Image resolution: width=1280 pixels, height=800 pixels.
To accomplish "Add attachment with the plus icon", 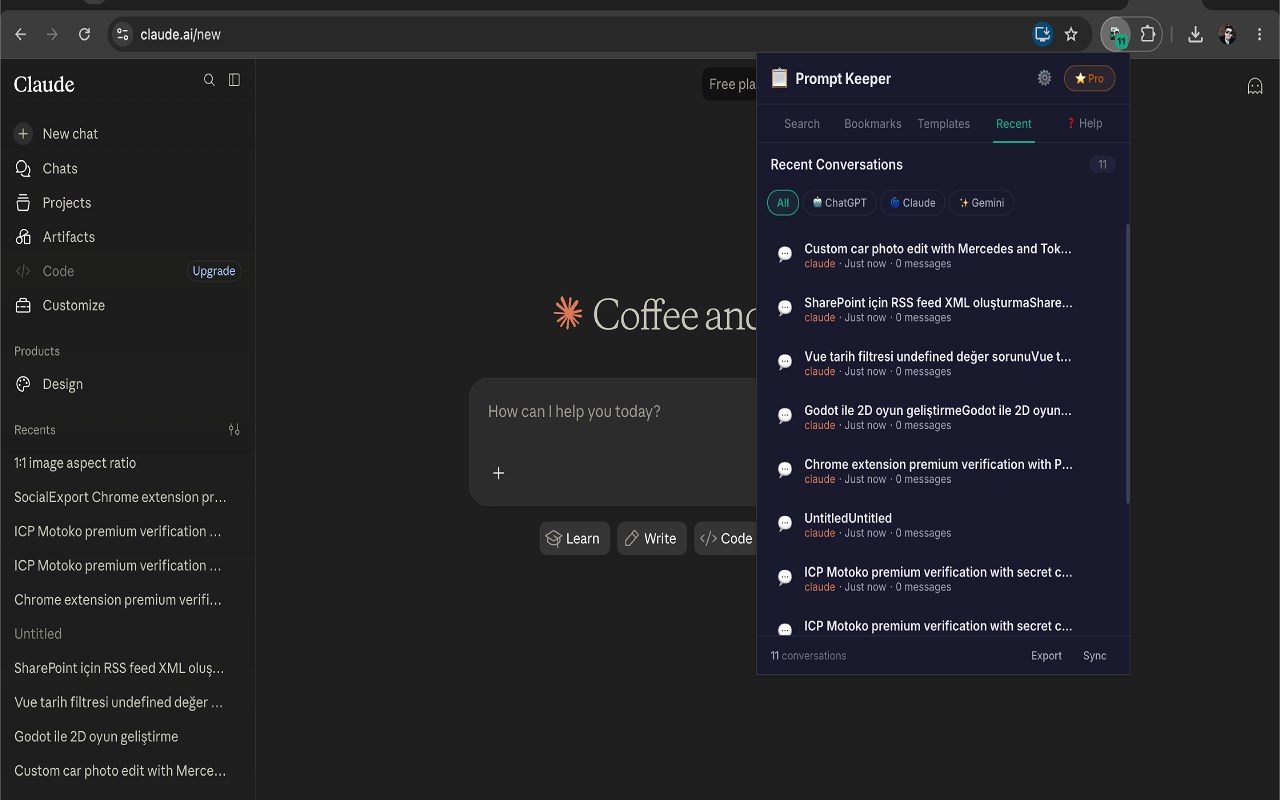I will 498,473.
